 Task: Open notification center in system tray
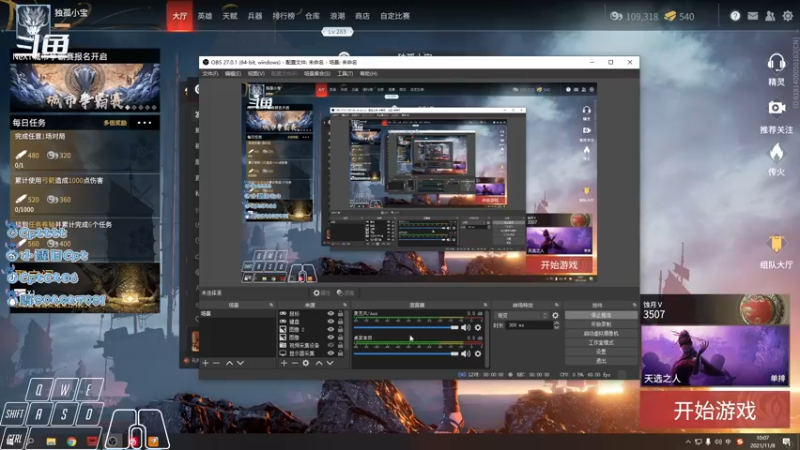click(x=787, y=441)
